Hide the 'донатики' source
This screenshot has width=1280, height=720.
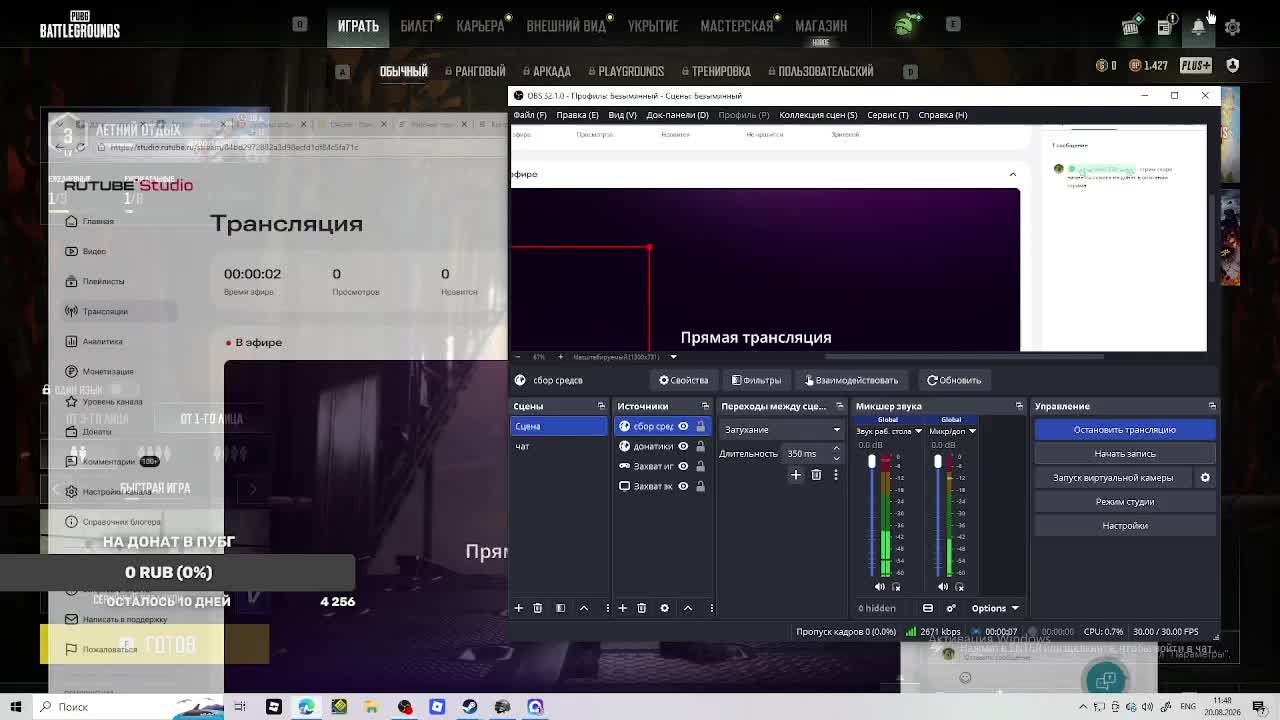[683, 446]
